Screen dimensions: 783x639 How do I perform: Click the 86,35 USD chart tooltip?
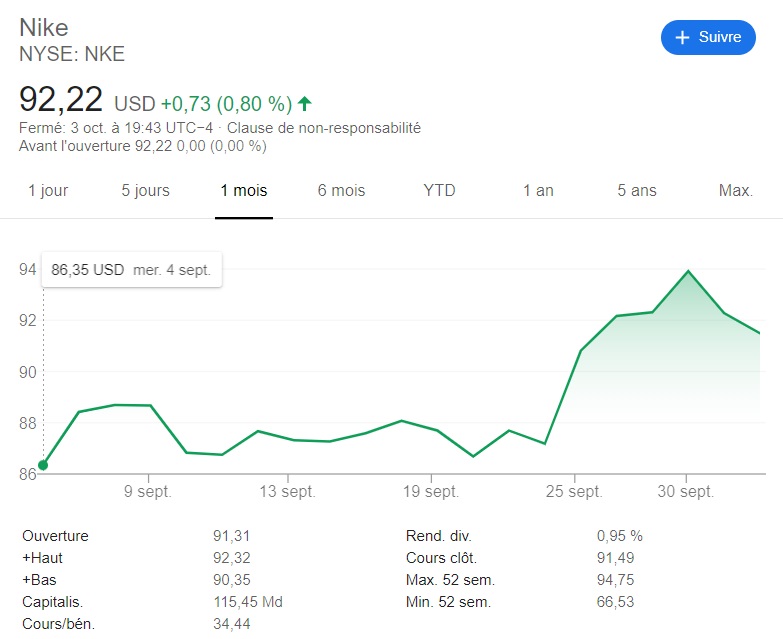(131, 270)
